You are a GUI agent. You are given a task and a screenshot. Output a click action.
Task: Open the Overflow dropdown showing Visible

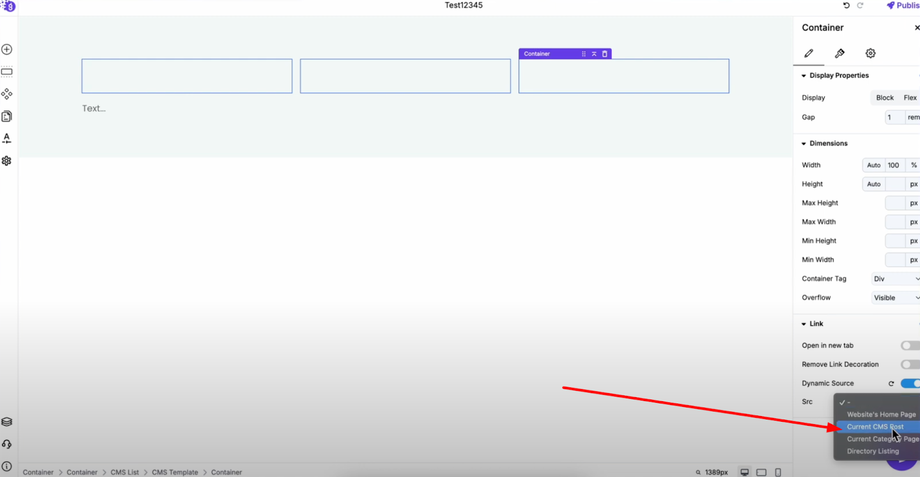coord(895,298)
